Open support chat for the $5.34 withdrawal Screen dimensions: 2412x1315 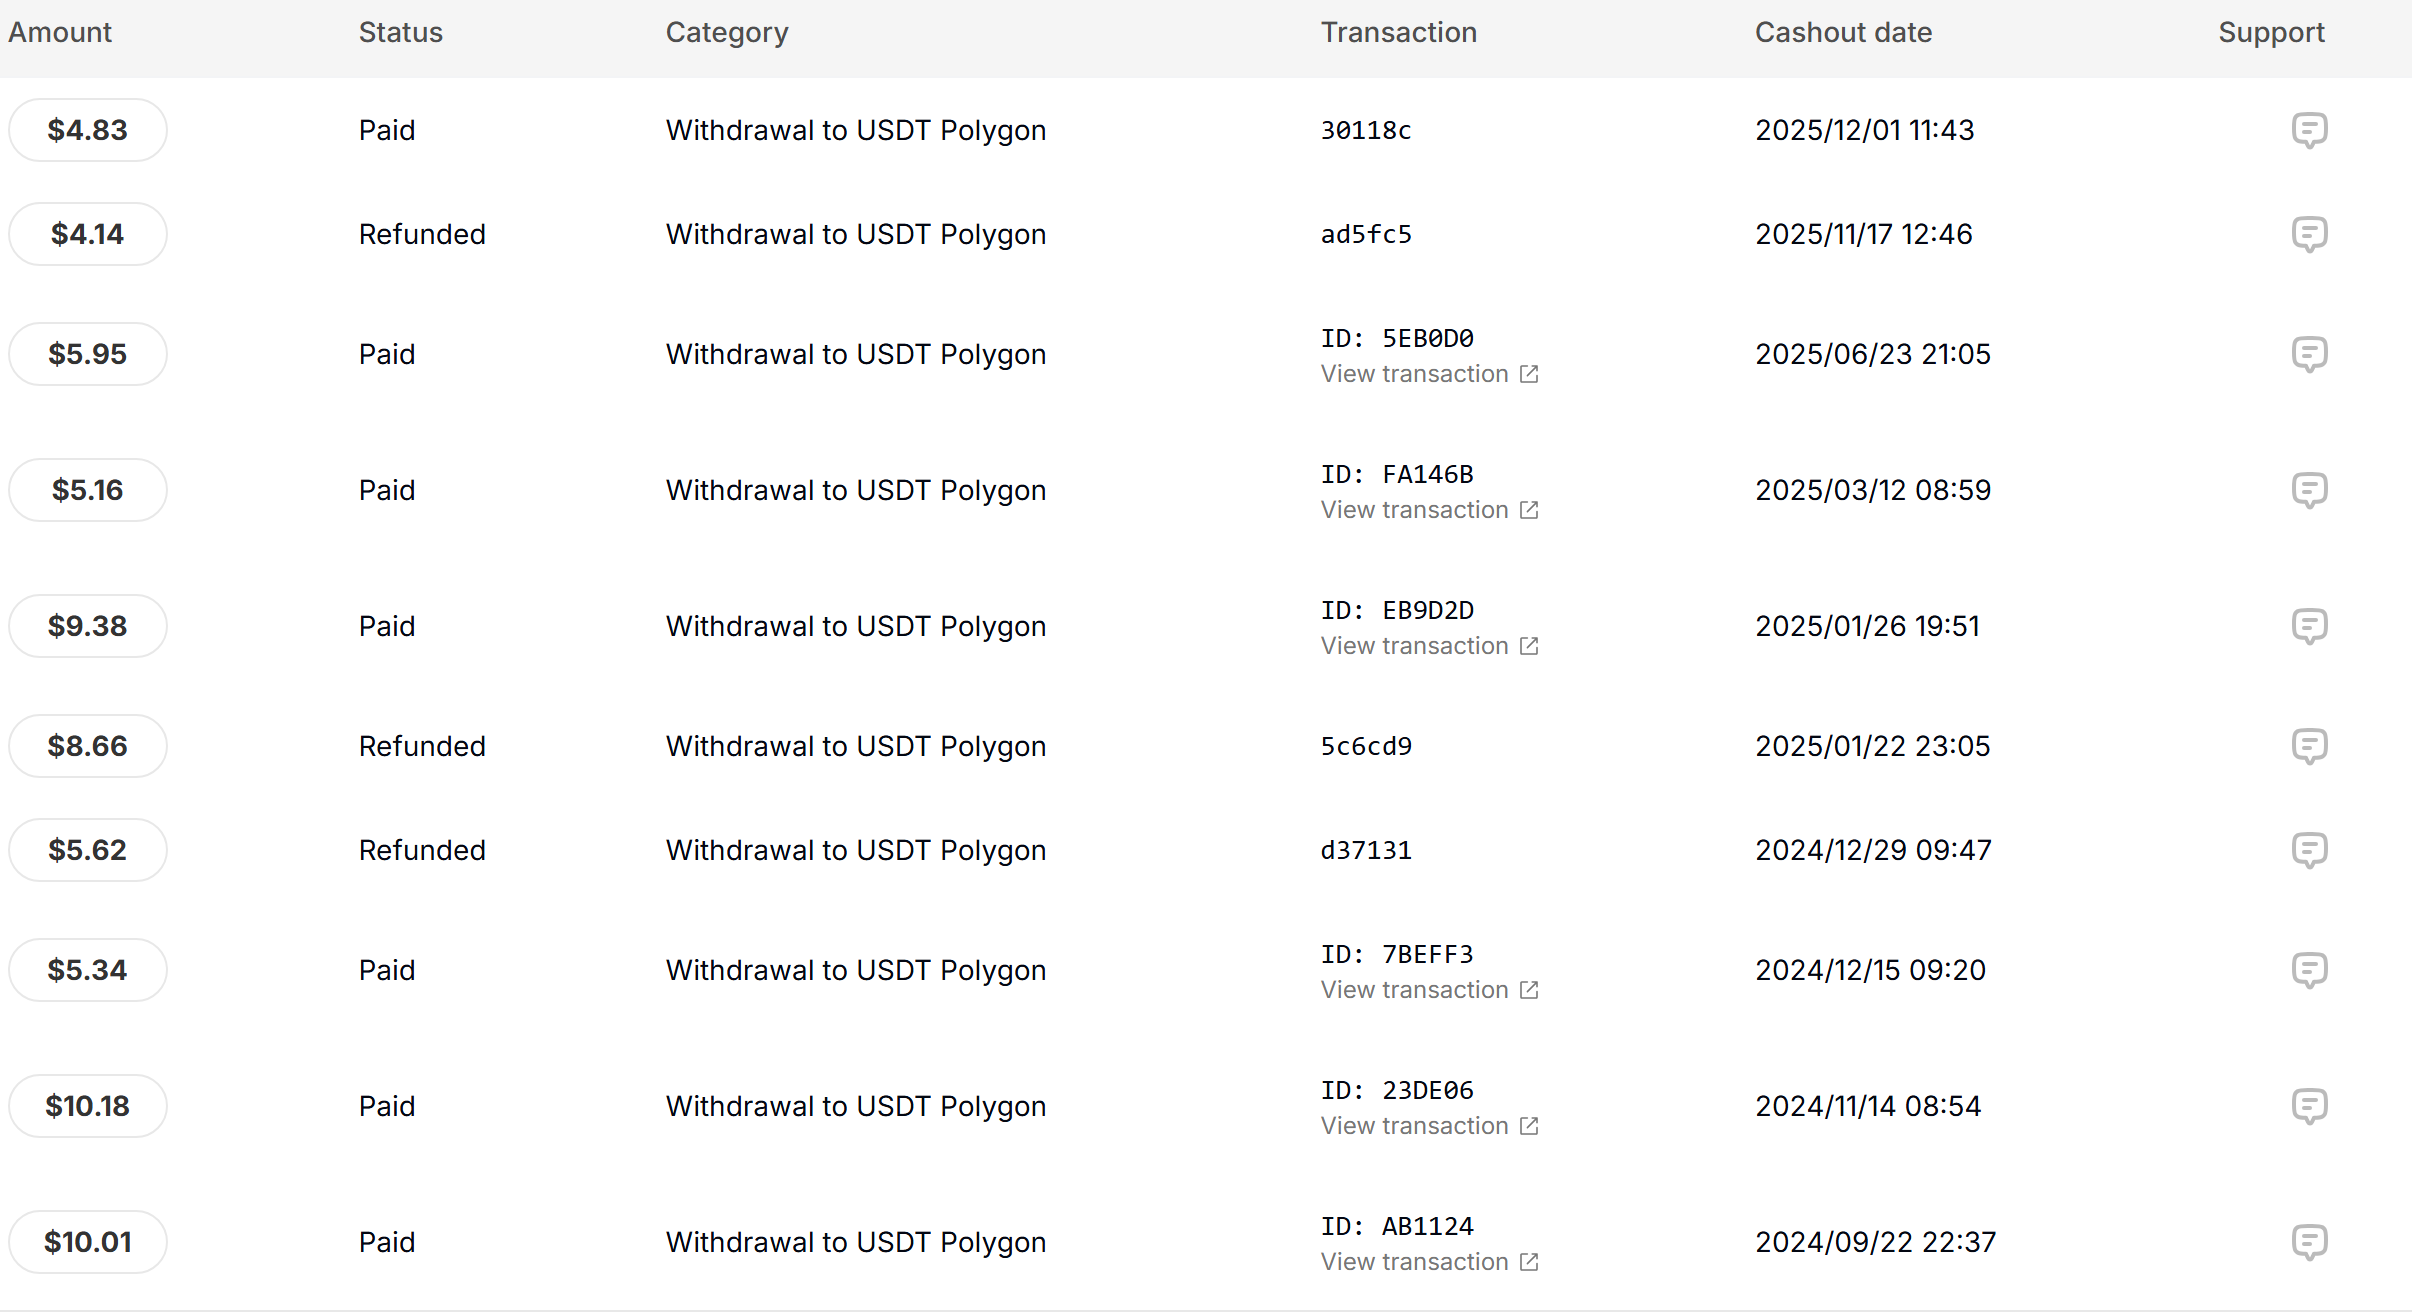2309,970
